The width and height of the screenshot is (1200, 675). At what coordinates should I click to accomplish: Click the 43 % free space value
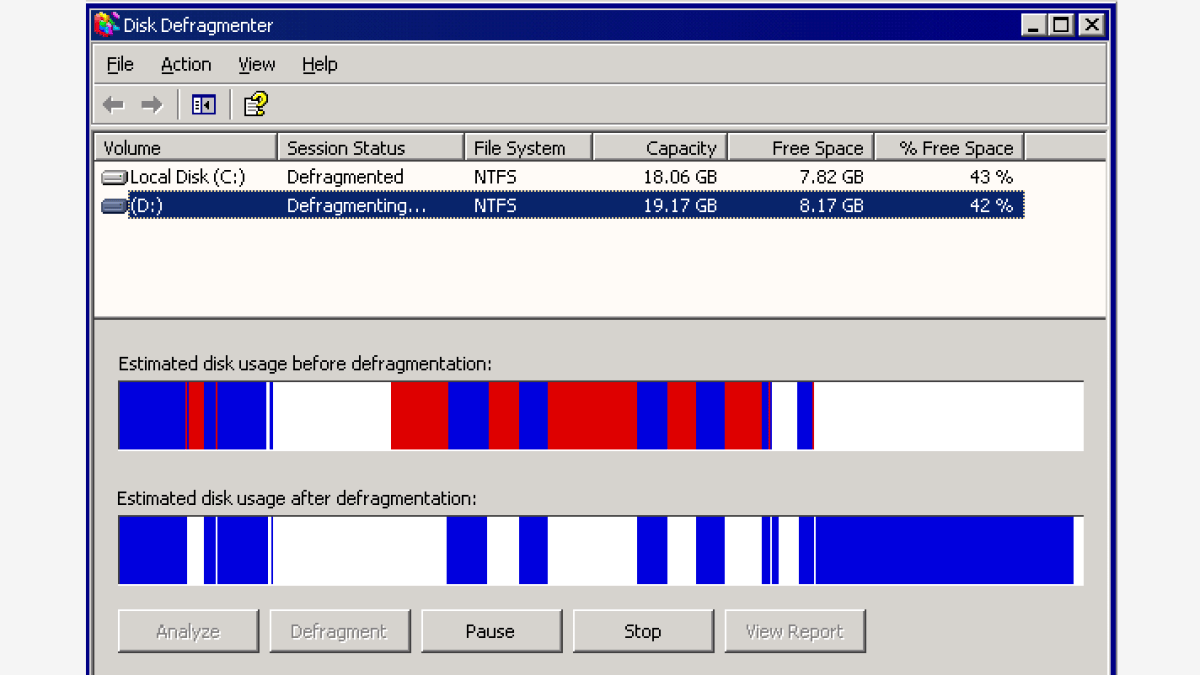pyautogui.click(x=991, y=177)
